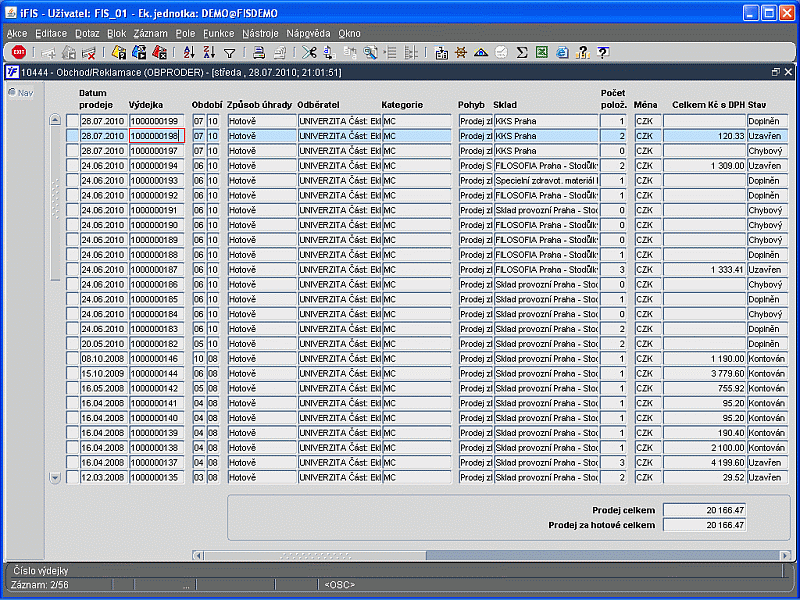This screenshot has width=800, height=600.
Task: Click the round clock icon
Action: 502,52
